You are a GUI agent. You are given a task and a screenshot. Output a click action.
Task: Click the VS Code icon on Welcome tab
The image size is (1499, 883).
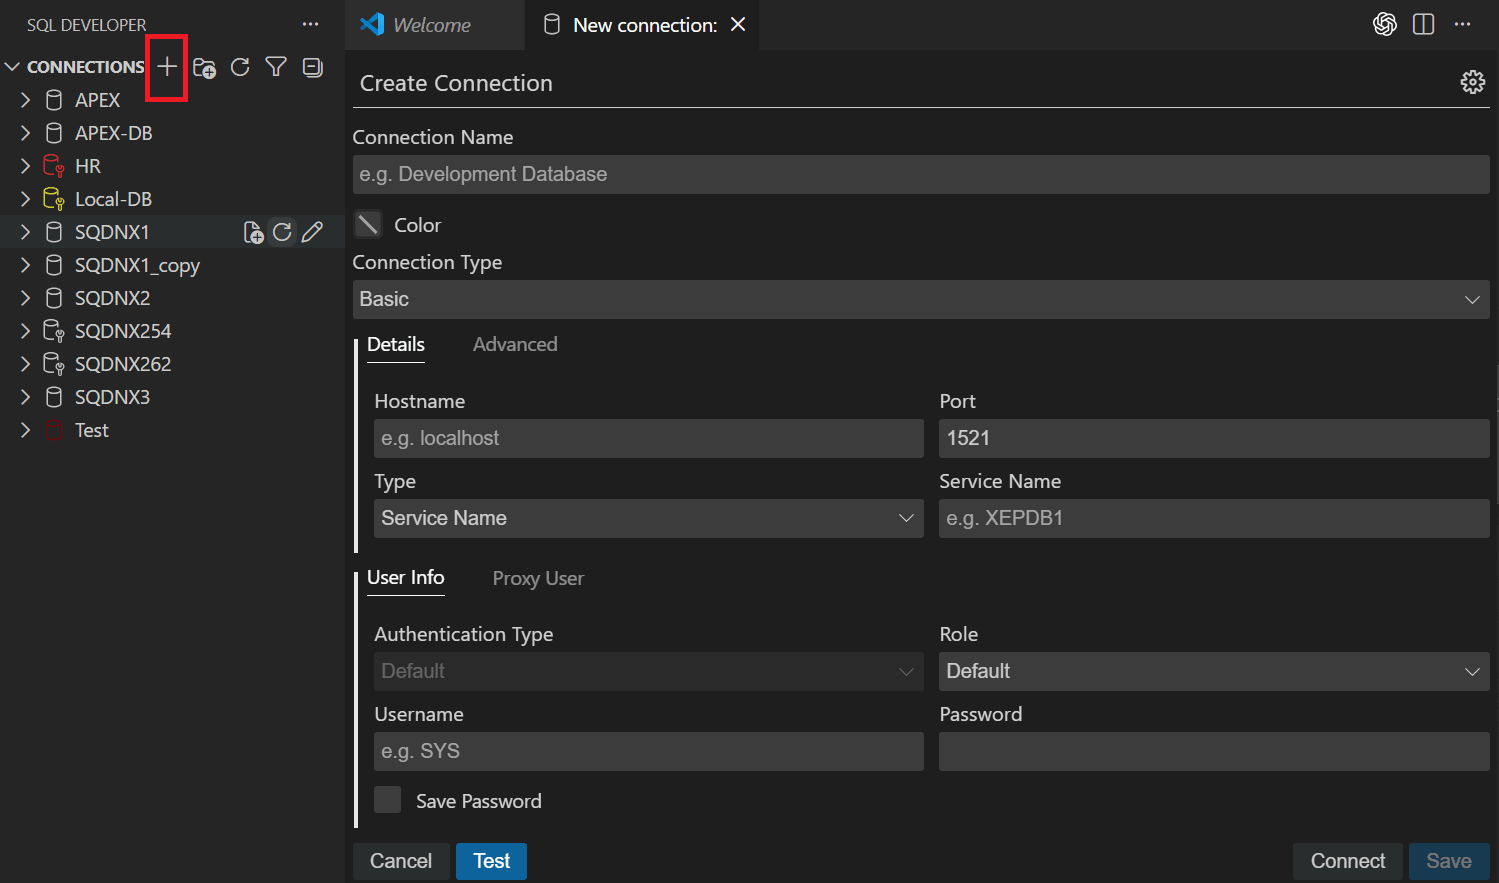click(372, 24)
